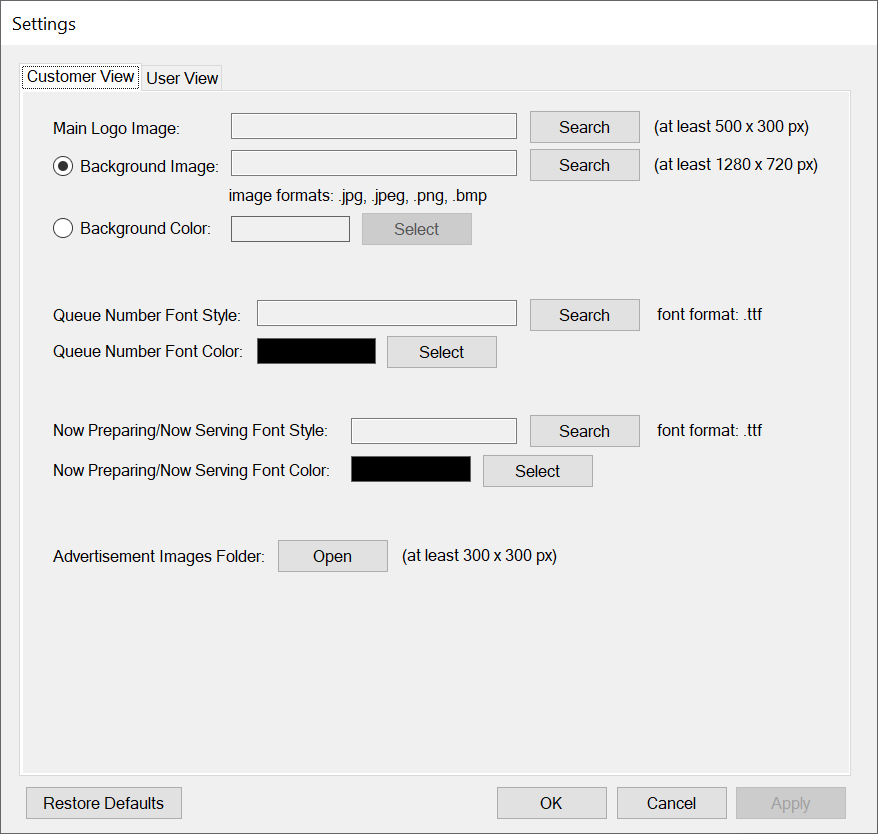Switch to the User View tab
Image resolution: width=878 pixels, height=834 pixels.
click(x=182, y=78)
